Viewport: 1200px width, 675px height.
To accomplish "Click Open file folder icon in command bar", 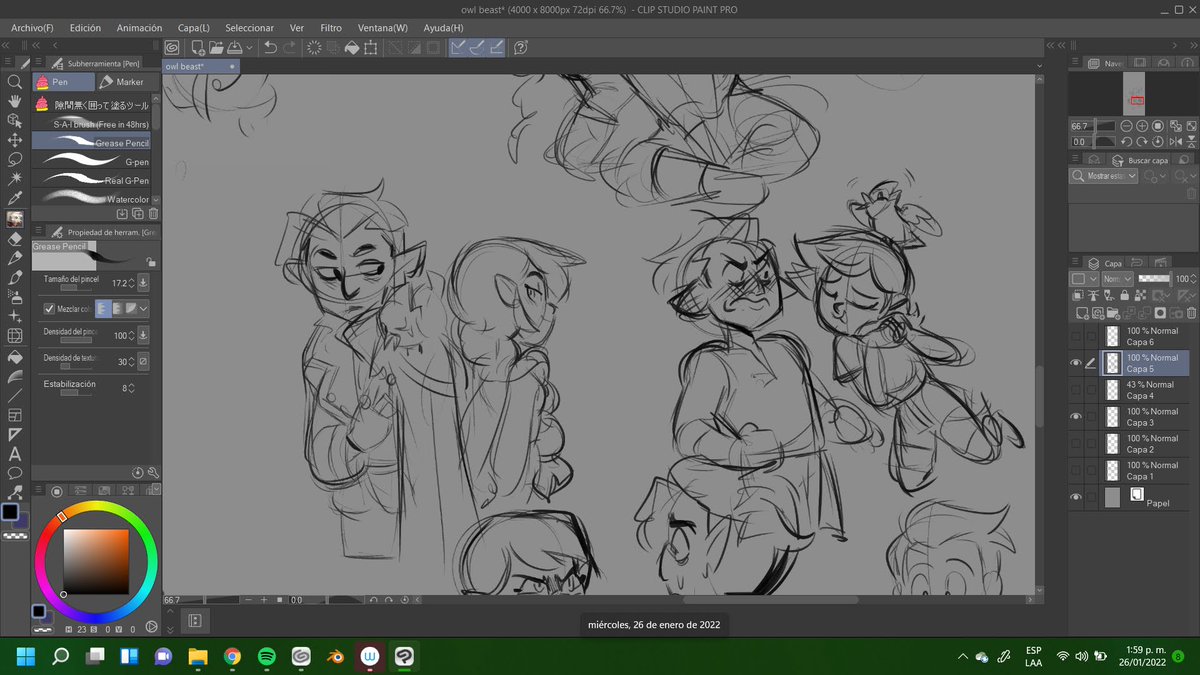I will (x=216, y=47).
